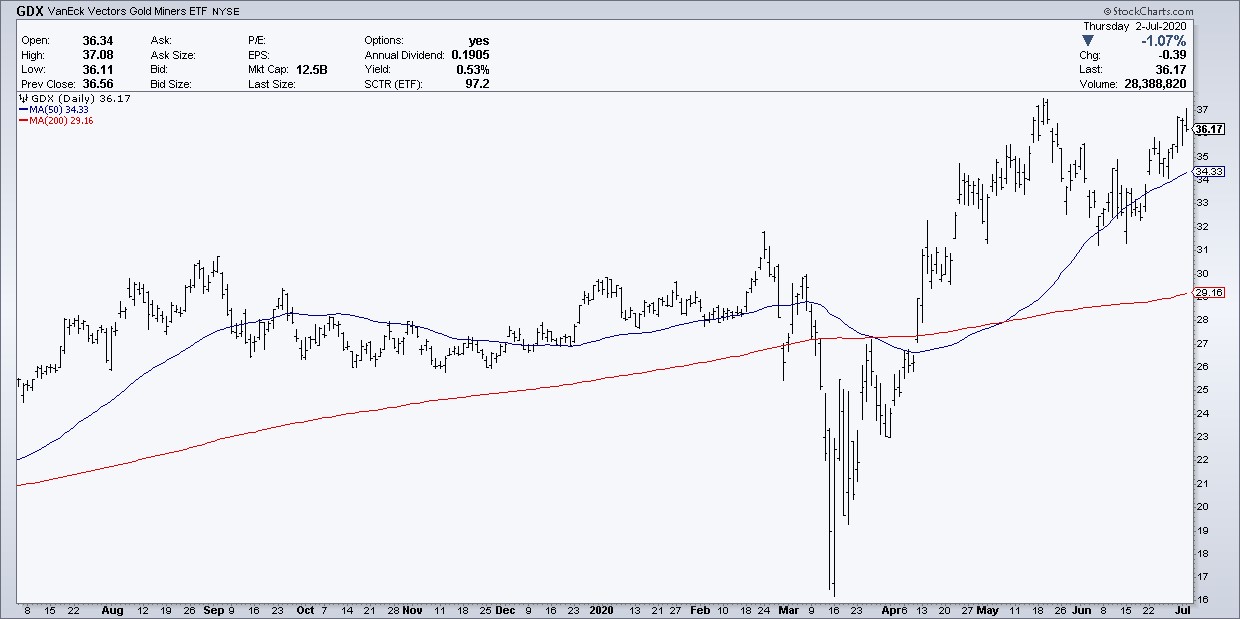The width and height of the screenshot is (1240, 619).
Task: Click the 16 price level on the axis
Action: [x=1202, y=599]
